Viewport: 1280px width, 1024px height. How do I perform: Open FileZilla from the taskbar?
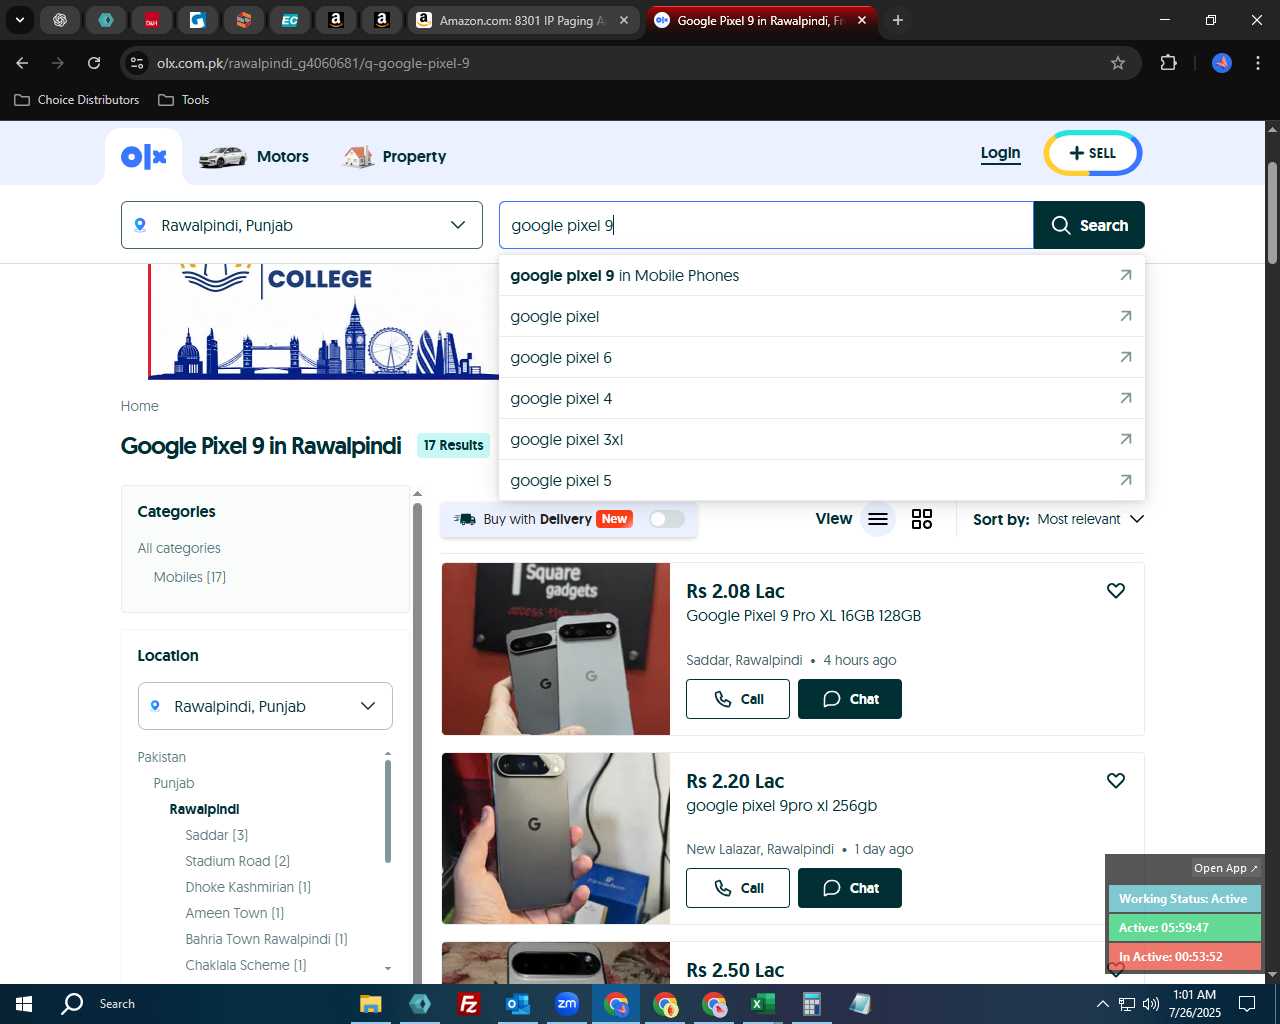(468, 1004)
